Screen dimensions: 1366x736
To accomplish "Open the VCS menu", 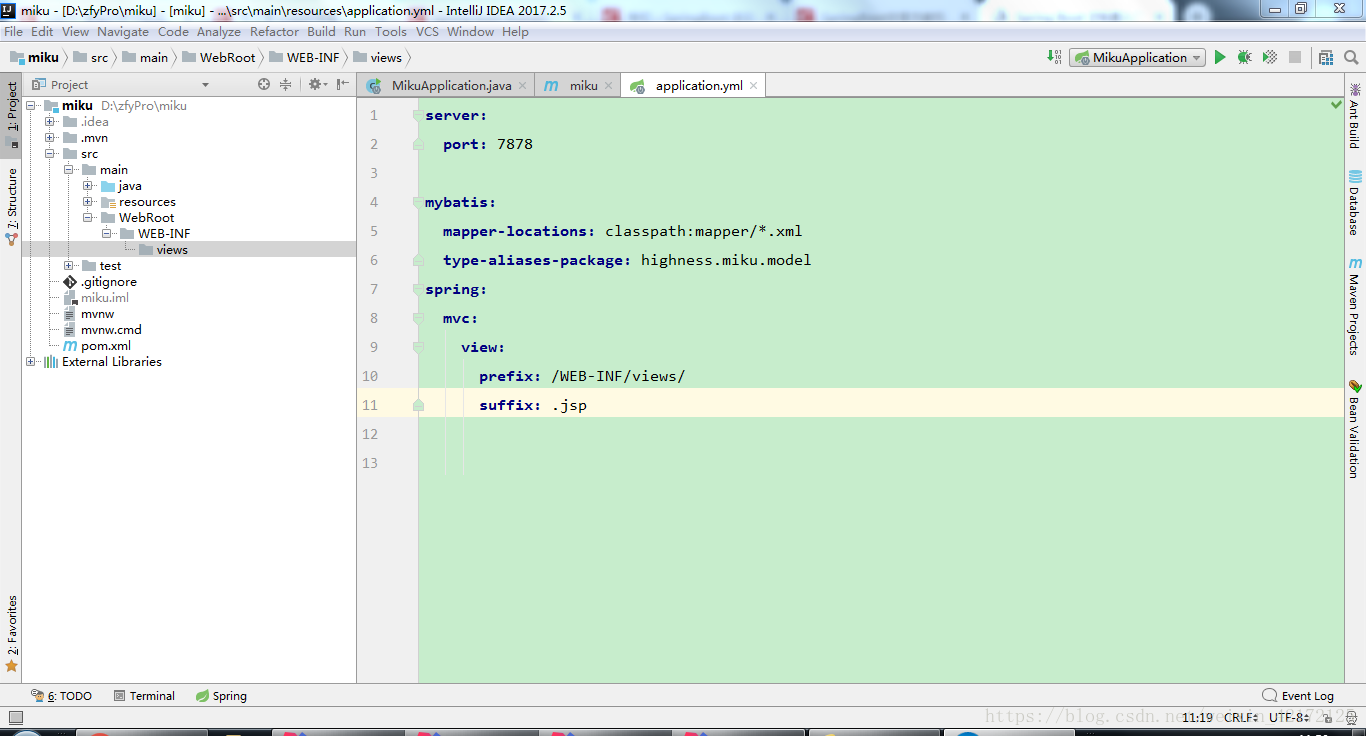I will (x=427, y=31).
